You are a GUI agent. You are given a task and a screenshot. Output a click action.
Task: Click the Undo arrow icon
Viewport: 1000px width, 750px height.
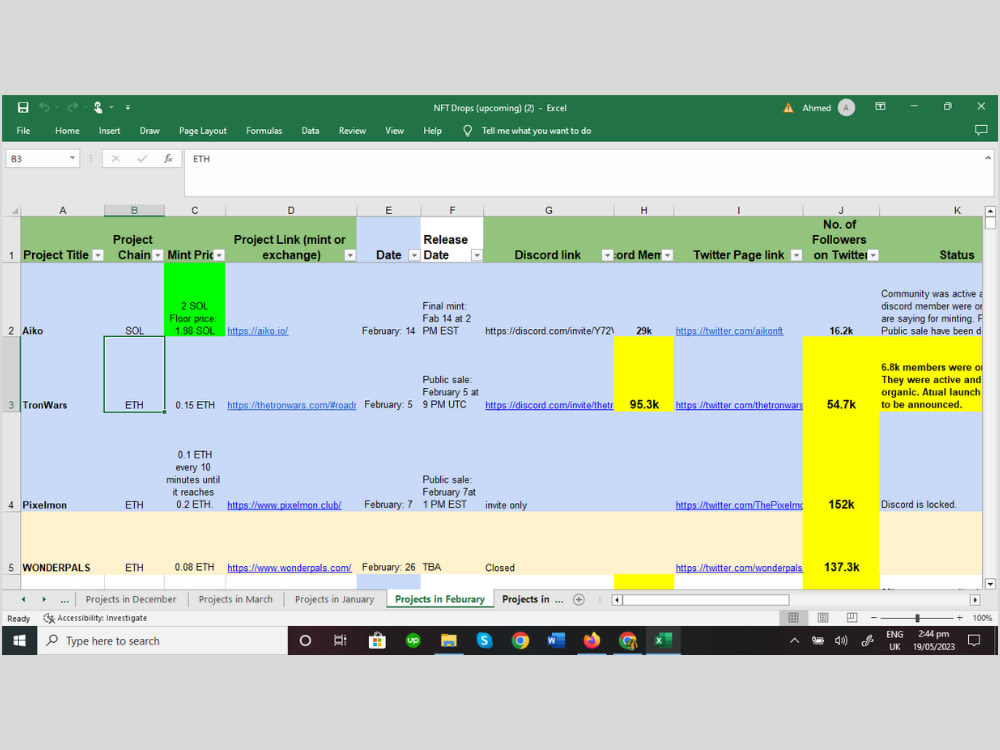(x=45, y=107)
